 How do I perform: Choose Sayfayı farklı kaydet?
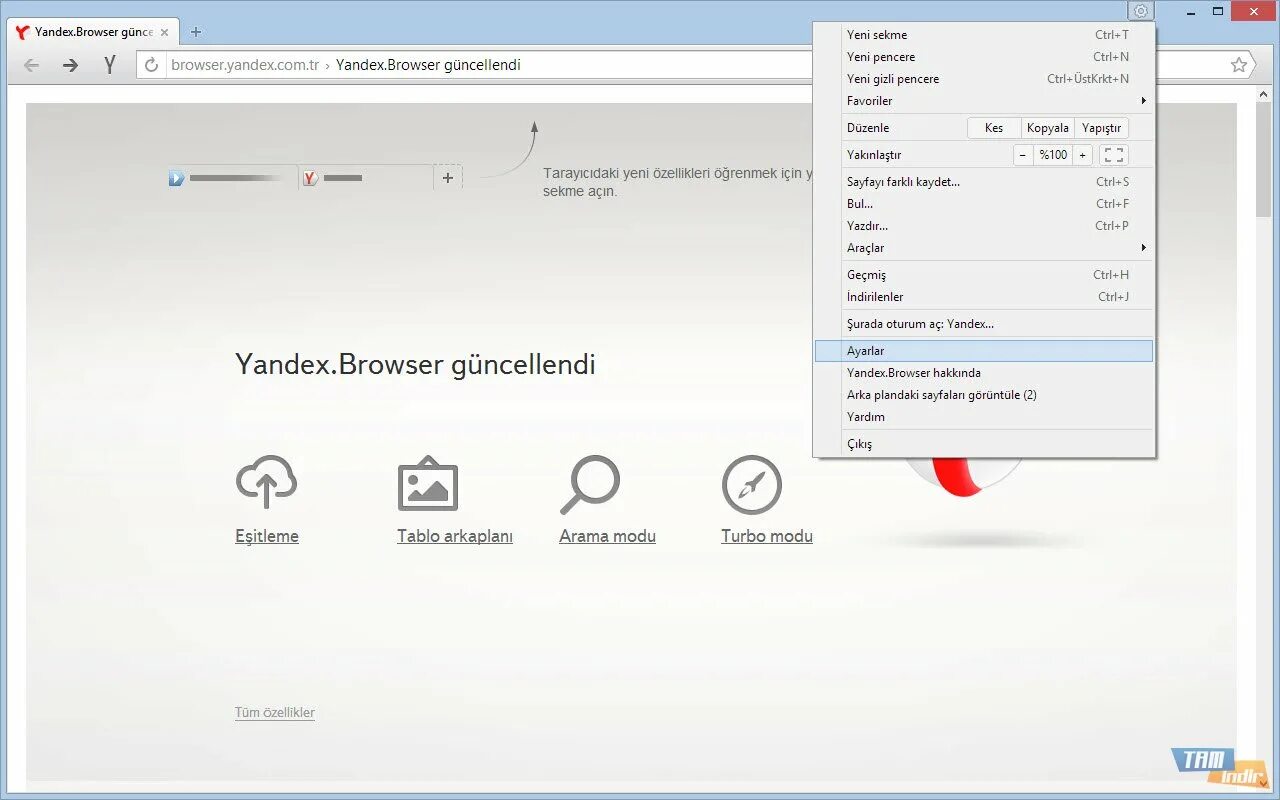(985, 182)
